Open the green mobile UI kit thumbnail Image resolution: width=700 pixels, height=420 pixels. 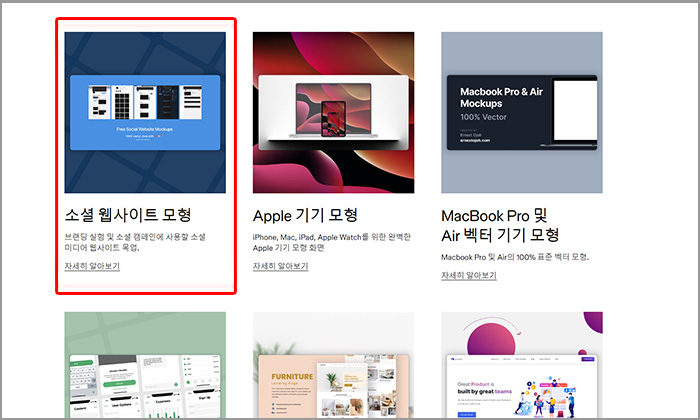145,365
